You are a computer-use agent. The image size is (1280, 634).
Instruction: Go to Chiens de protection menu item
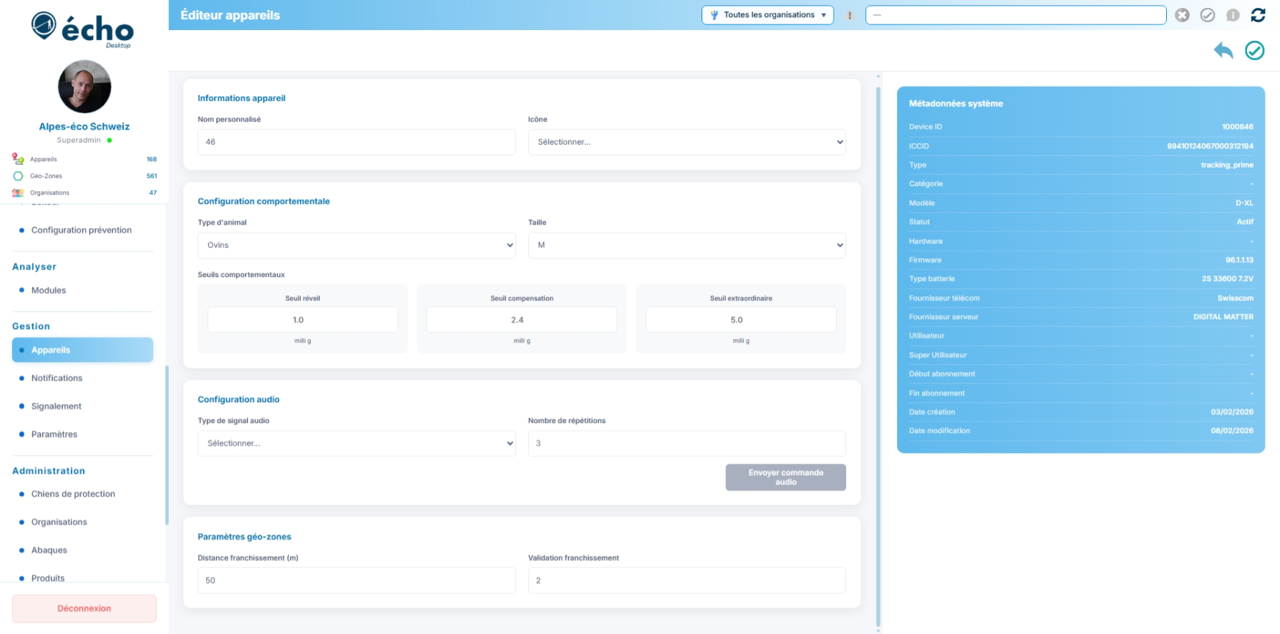[73, 494]
